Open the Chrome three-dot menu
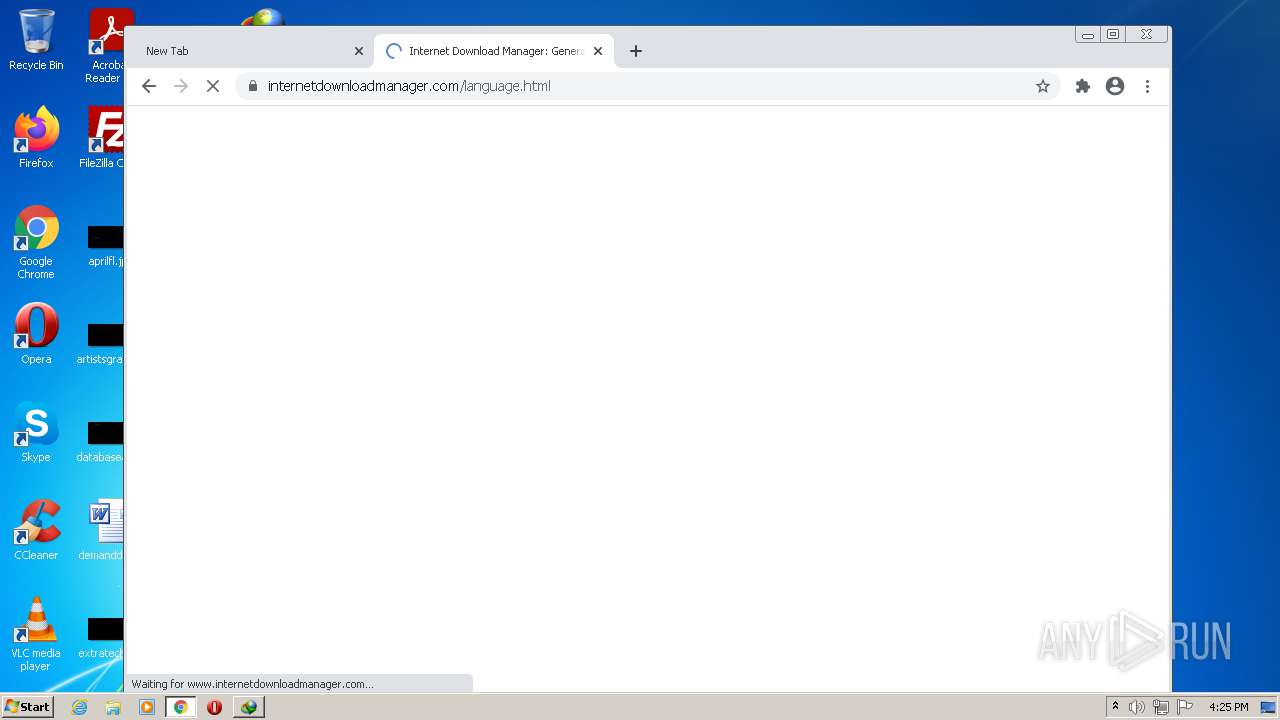This screenshot has height=720, width=1280. 1148,86
